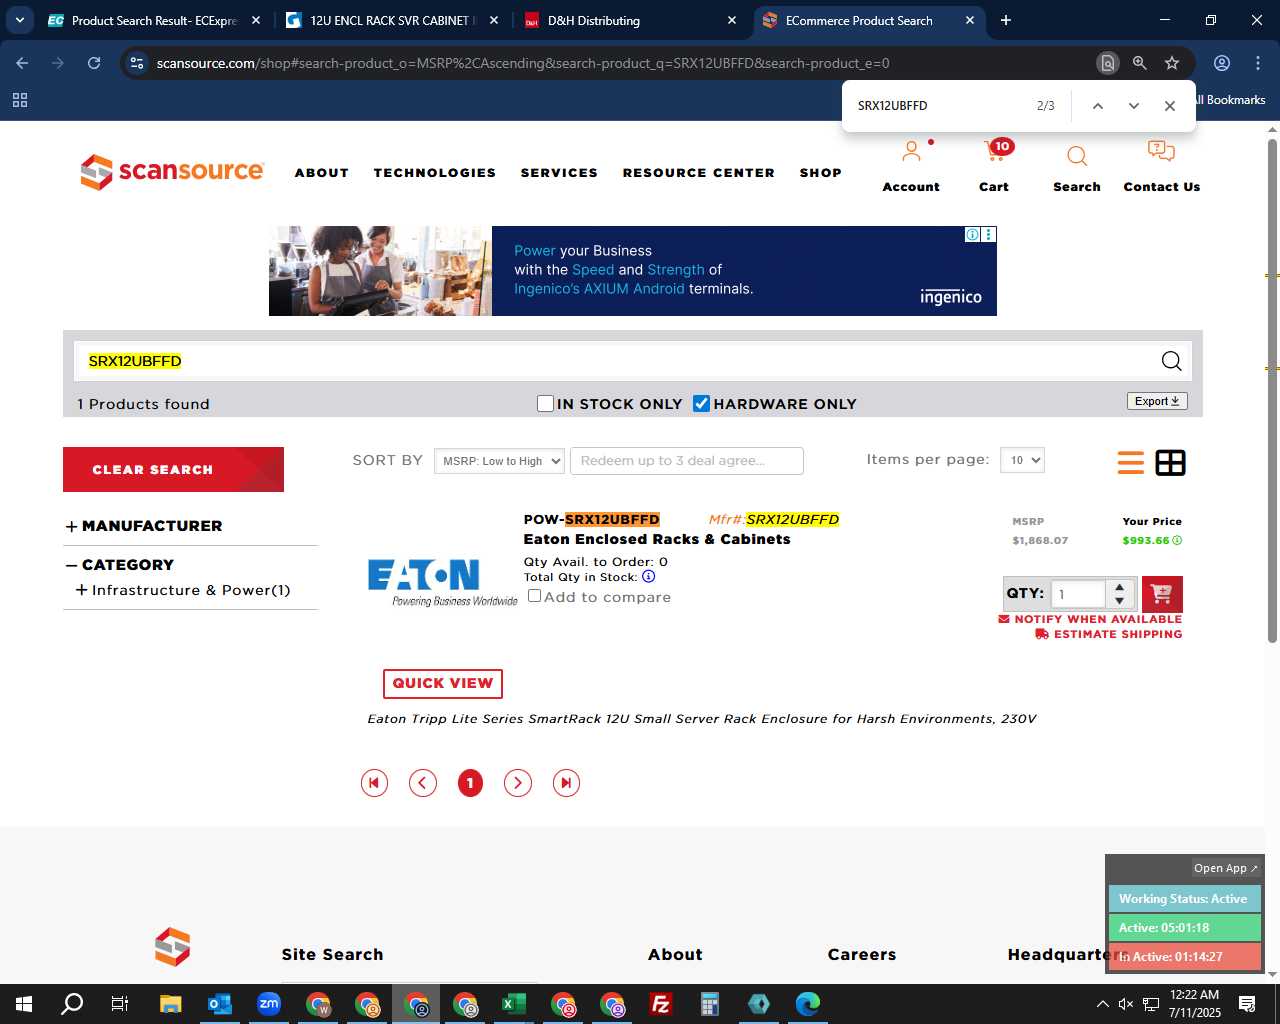Viewport: 1280px width, 1024px height.
Task: Open POW-SRX12UBFFD product link
Action: [592, 519]
